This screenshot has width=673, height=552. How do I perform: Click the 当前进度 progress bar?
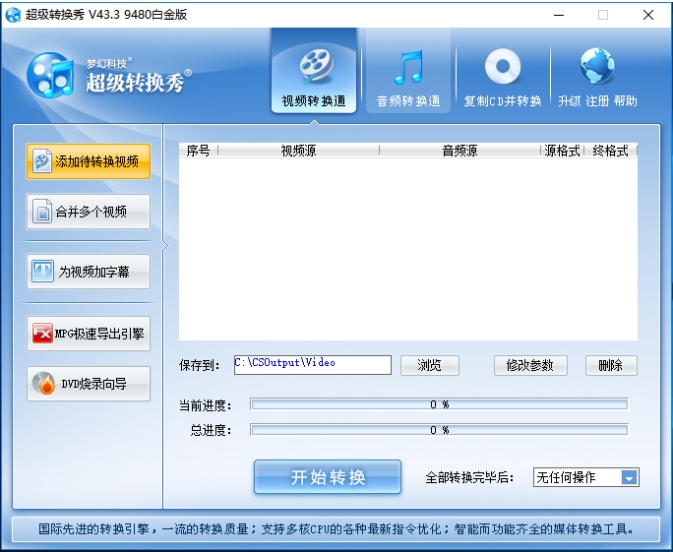pos(440,404)
